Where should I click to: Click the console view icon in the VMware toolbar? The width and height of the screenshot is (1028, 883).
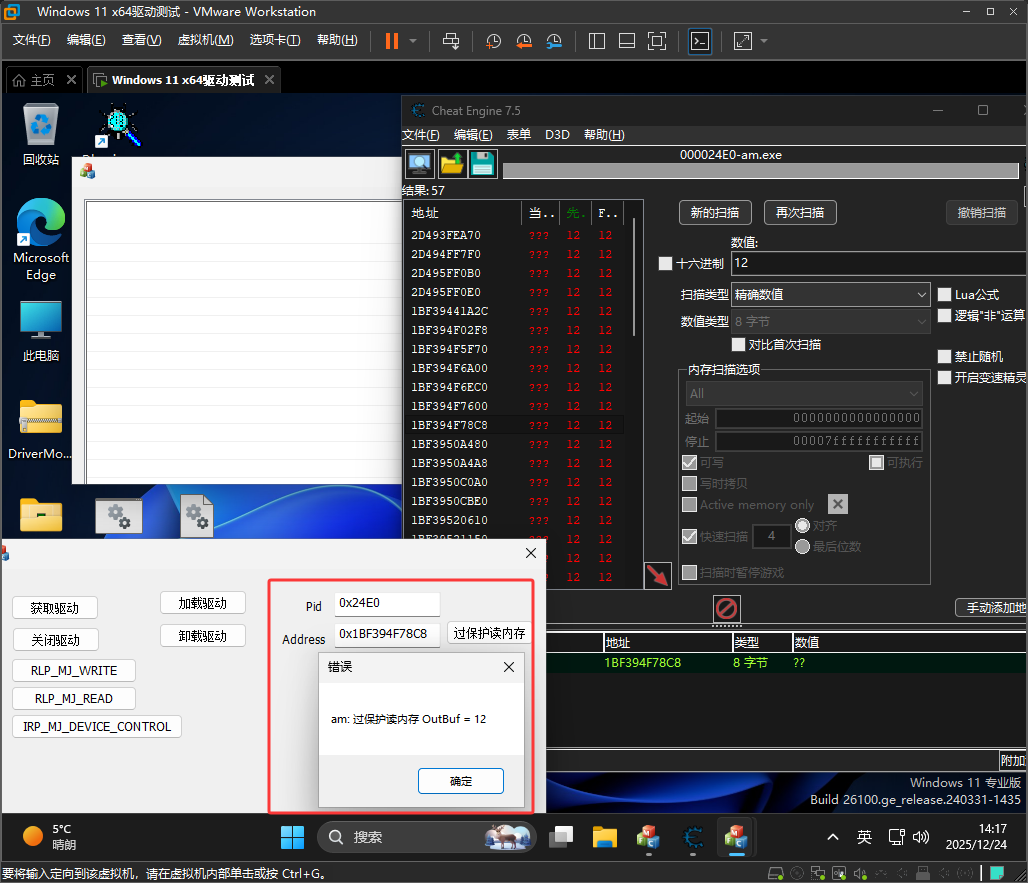pos(700,41)
